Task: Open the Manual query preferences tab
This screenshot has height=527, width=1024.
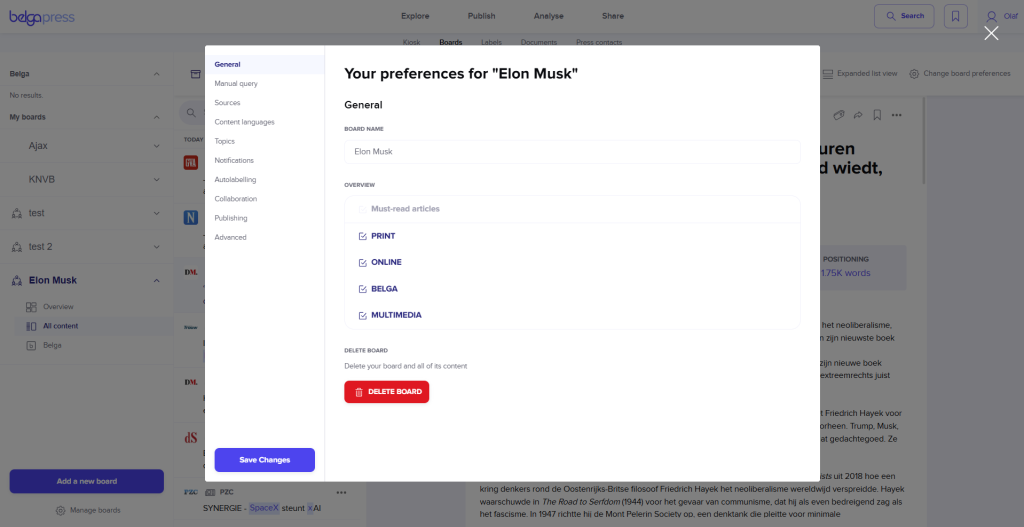Action: click(x=236, y=84)
